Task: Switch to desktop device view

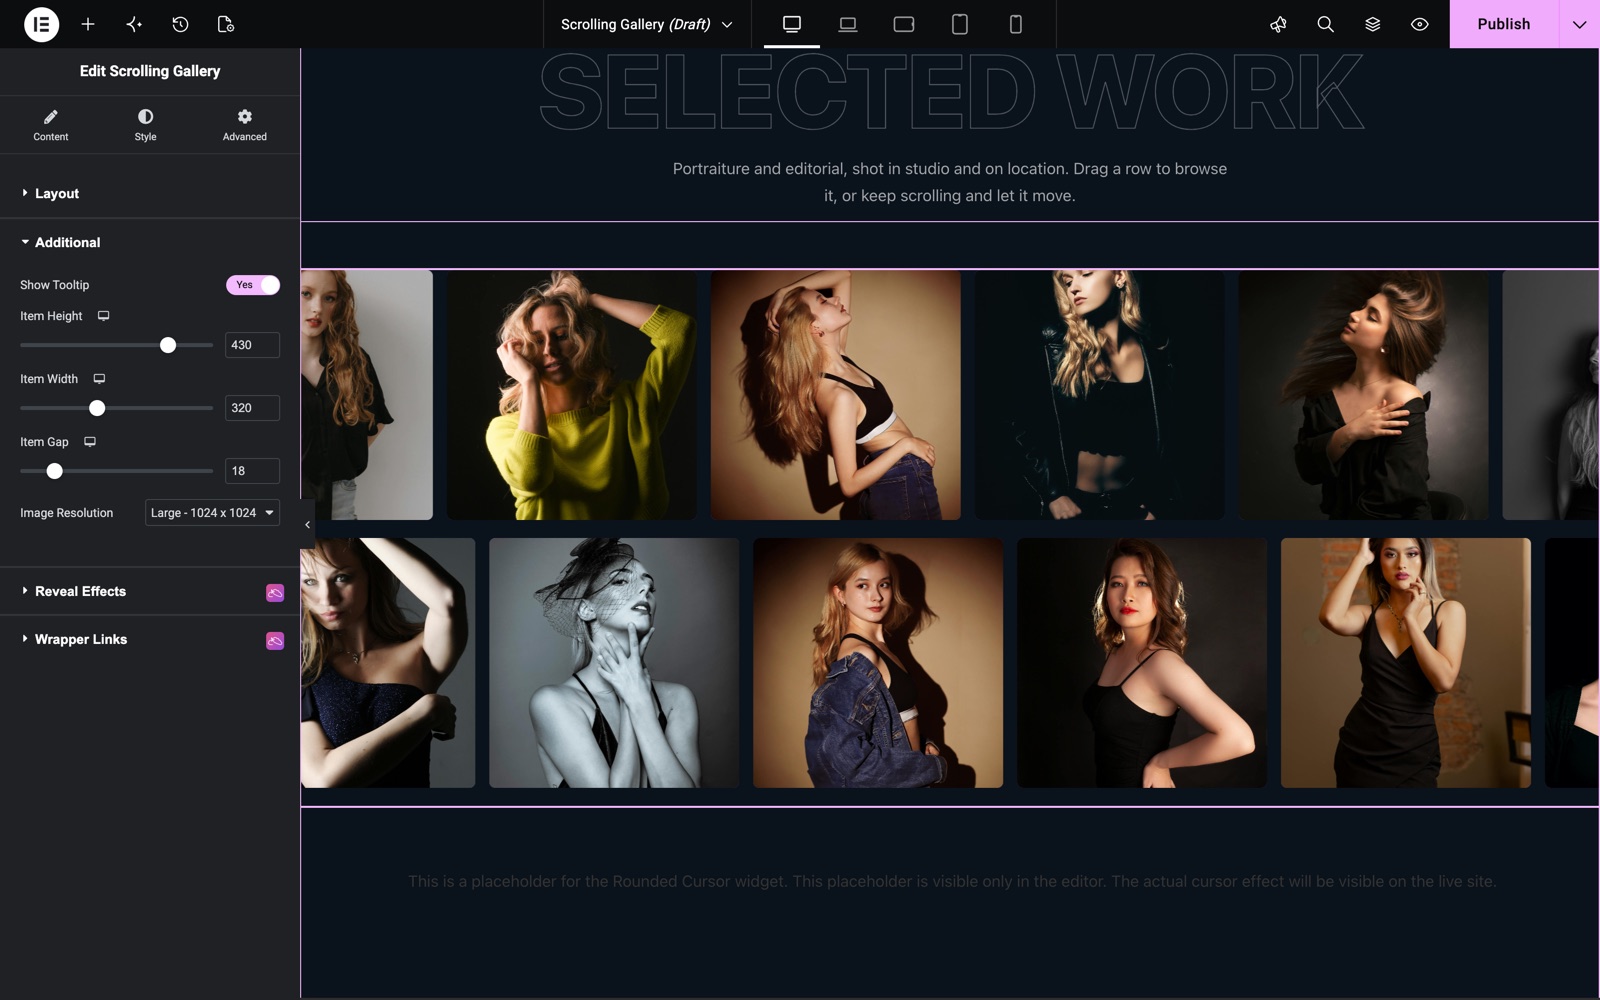Action: click(792, 24)
